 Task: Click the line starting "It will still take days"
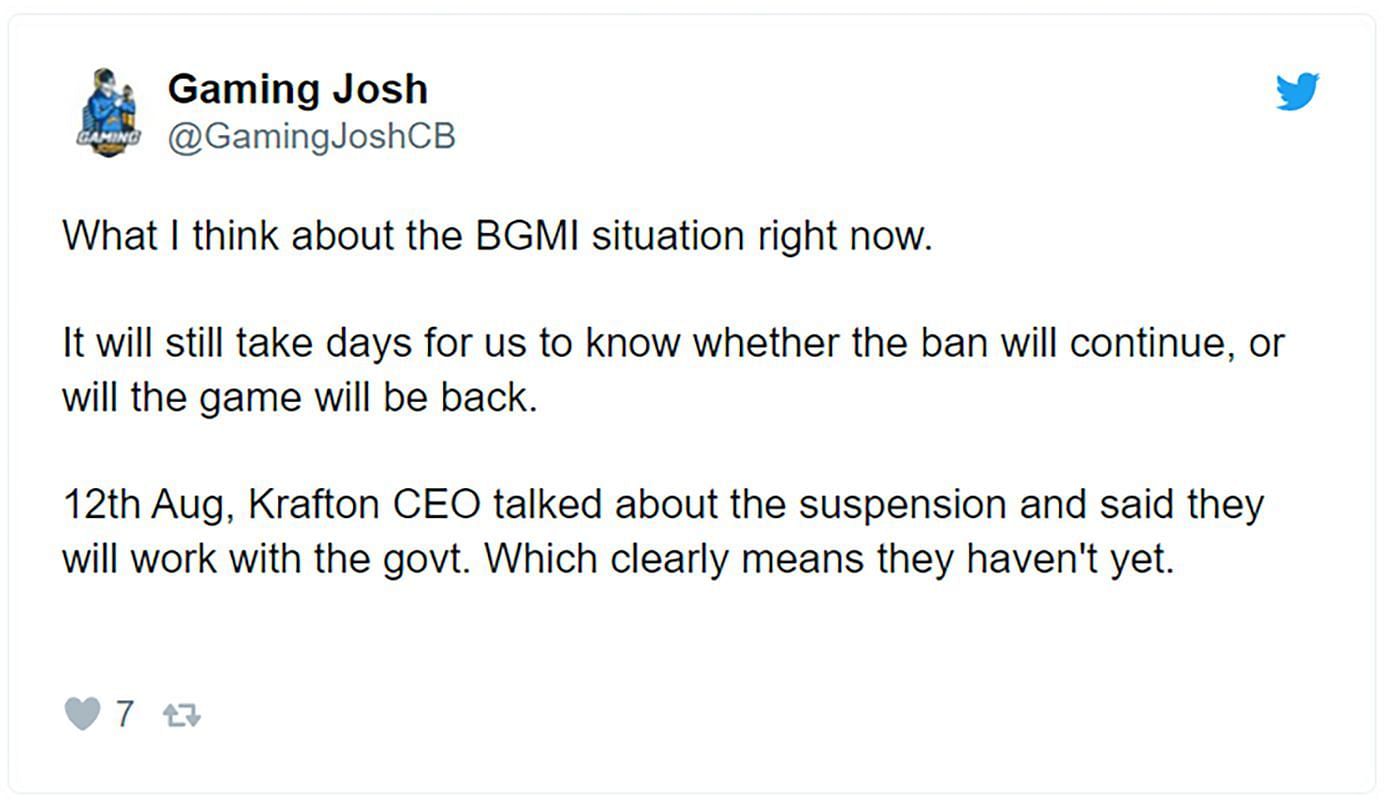pyautogui.click(x=672, y=343)
